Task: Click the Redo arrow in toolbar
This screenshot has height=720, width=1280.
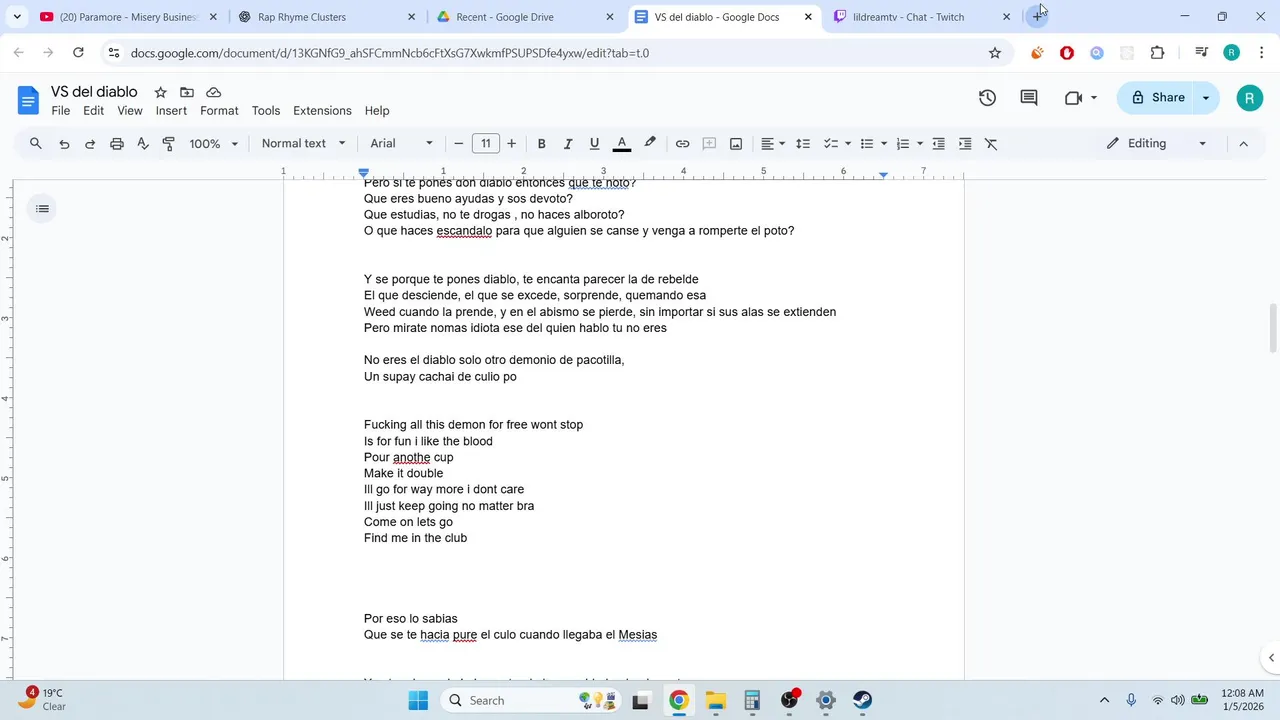Action: tap(90, 144)
